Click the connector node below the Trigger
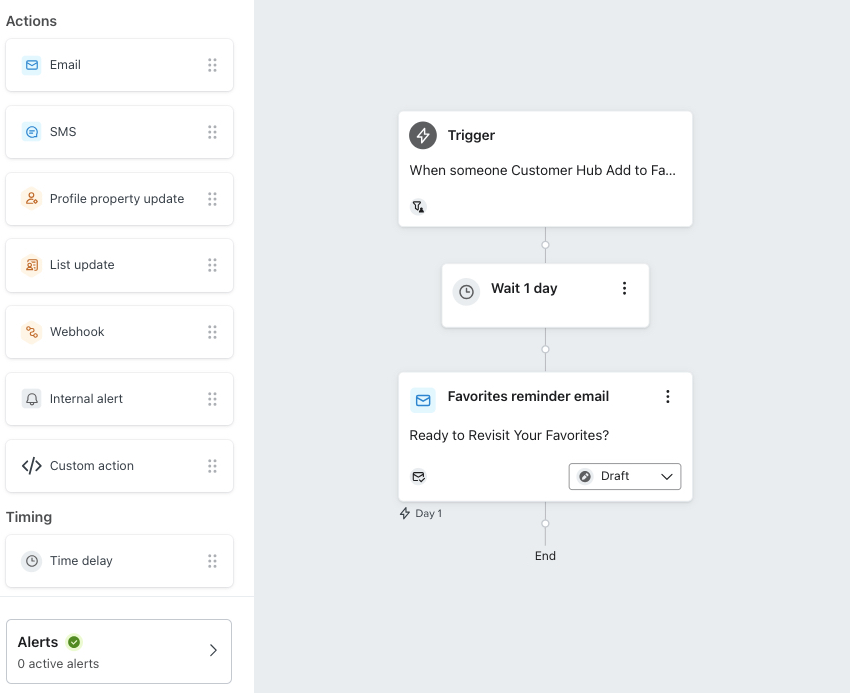 [545, 245]
